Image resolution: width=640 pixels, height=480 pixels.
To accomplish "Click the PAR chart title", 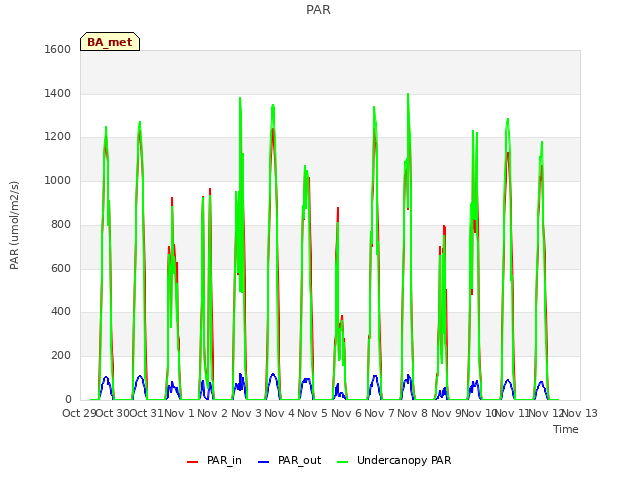I will (318, 10).
